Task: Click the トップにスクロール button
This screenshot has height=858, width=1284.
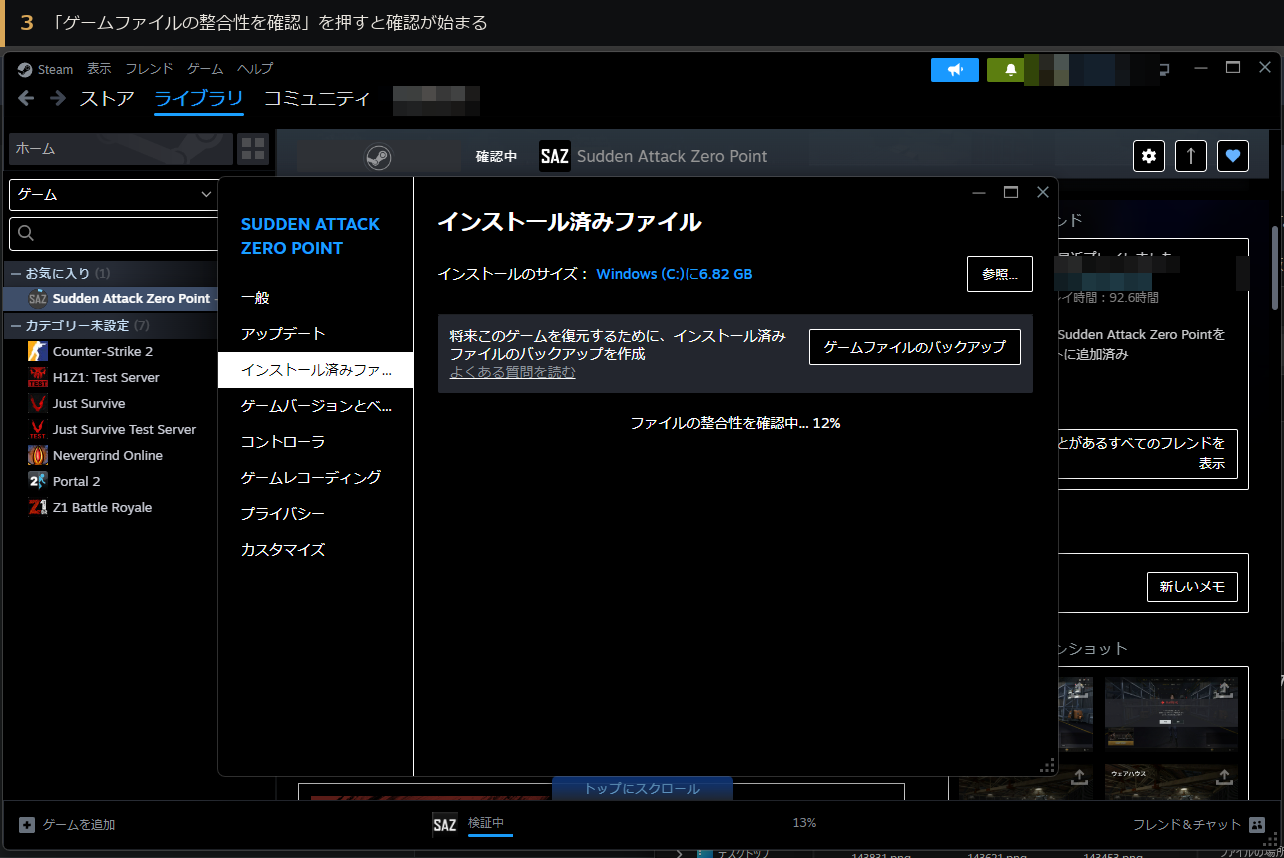Action: point(642,789)
